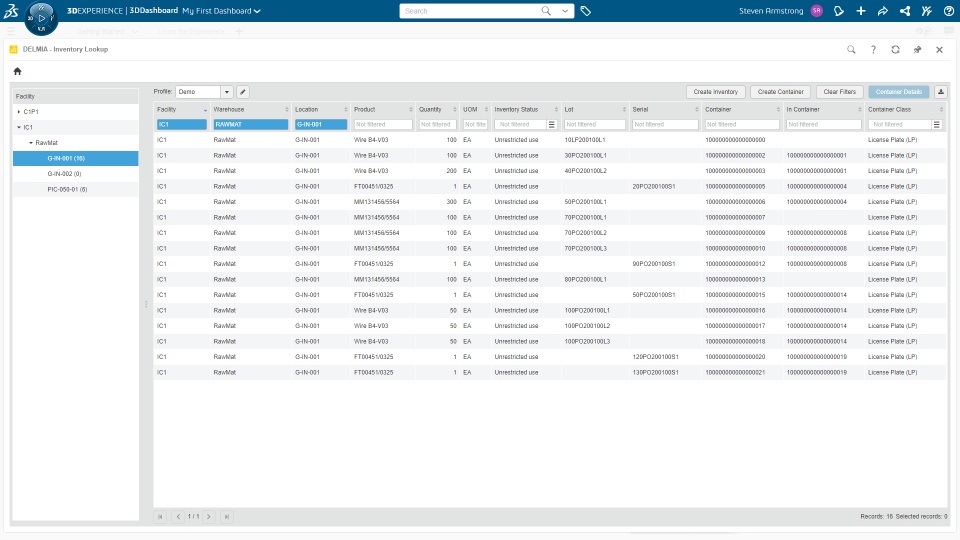
Task: Sort by Container Class column header
Action: (x=906, y=110)
